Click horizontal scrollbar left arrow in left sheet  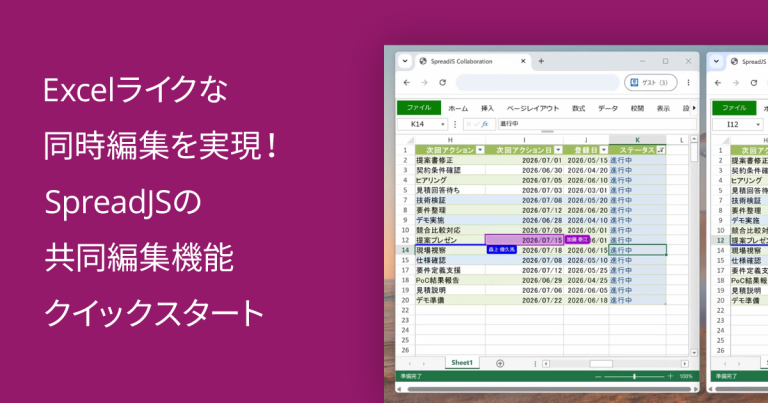546,364
